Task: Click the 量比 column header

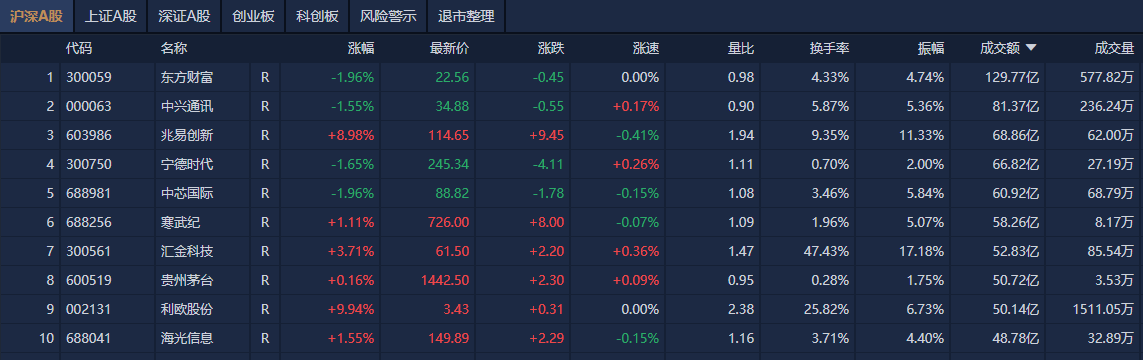Action: [741, 49]
